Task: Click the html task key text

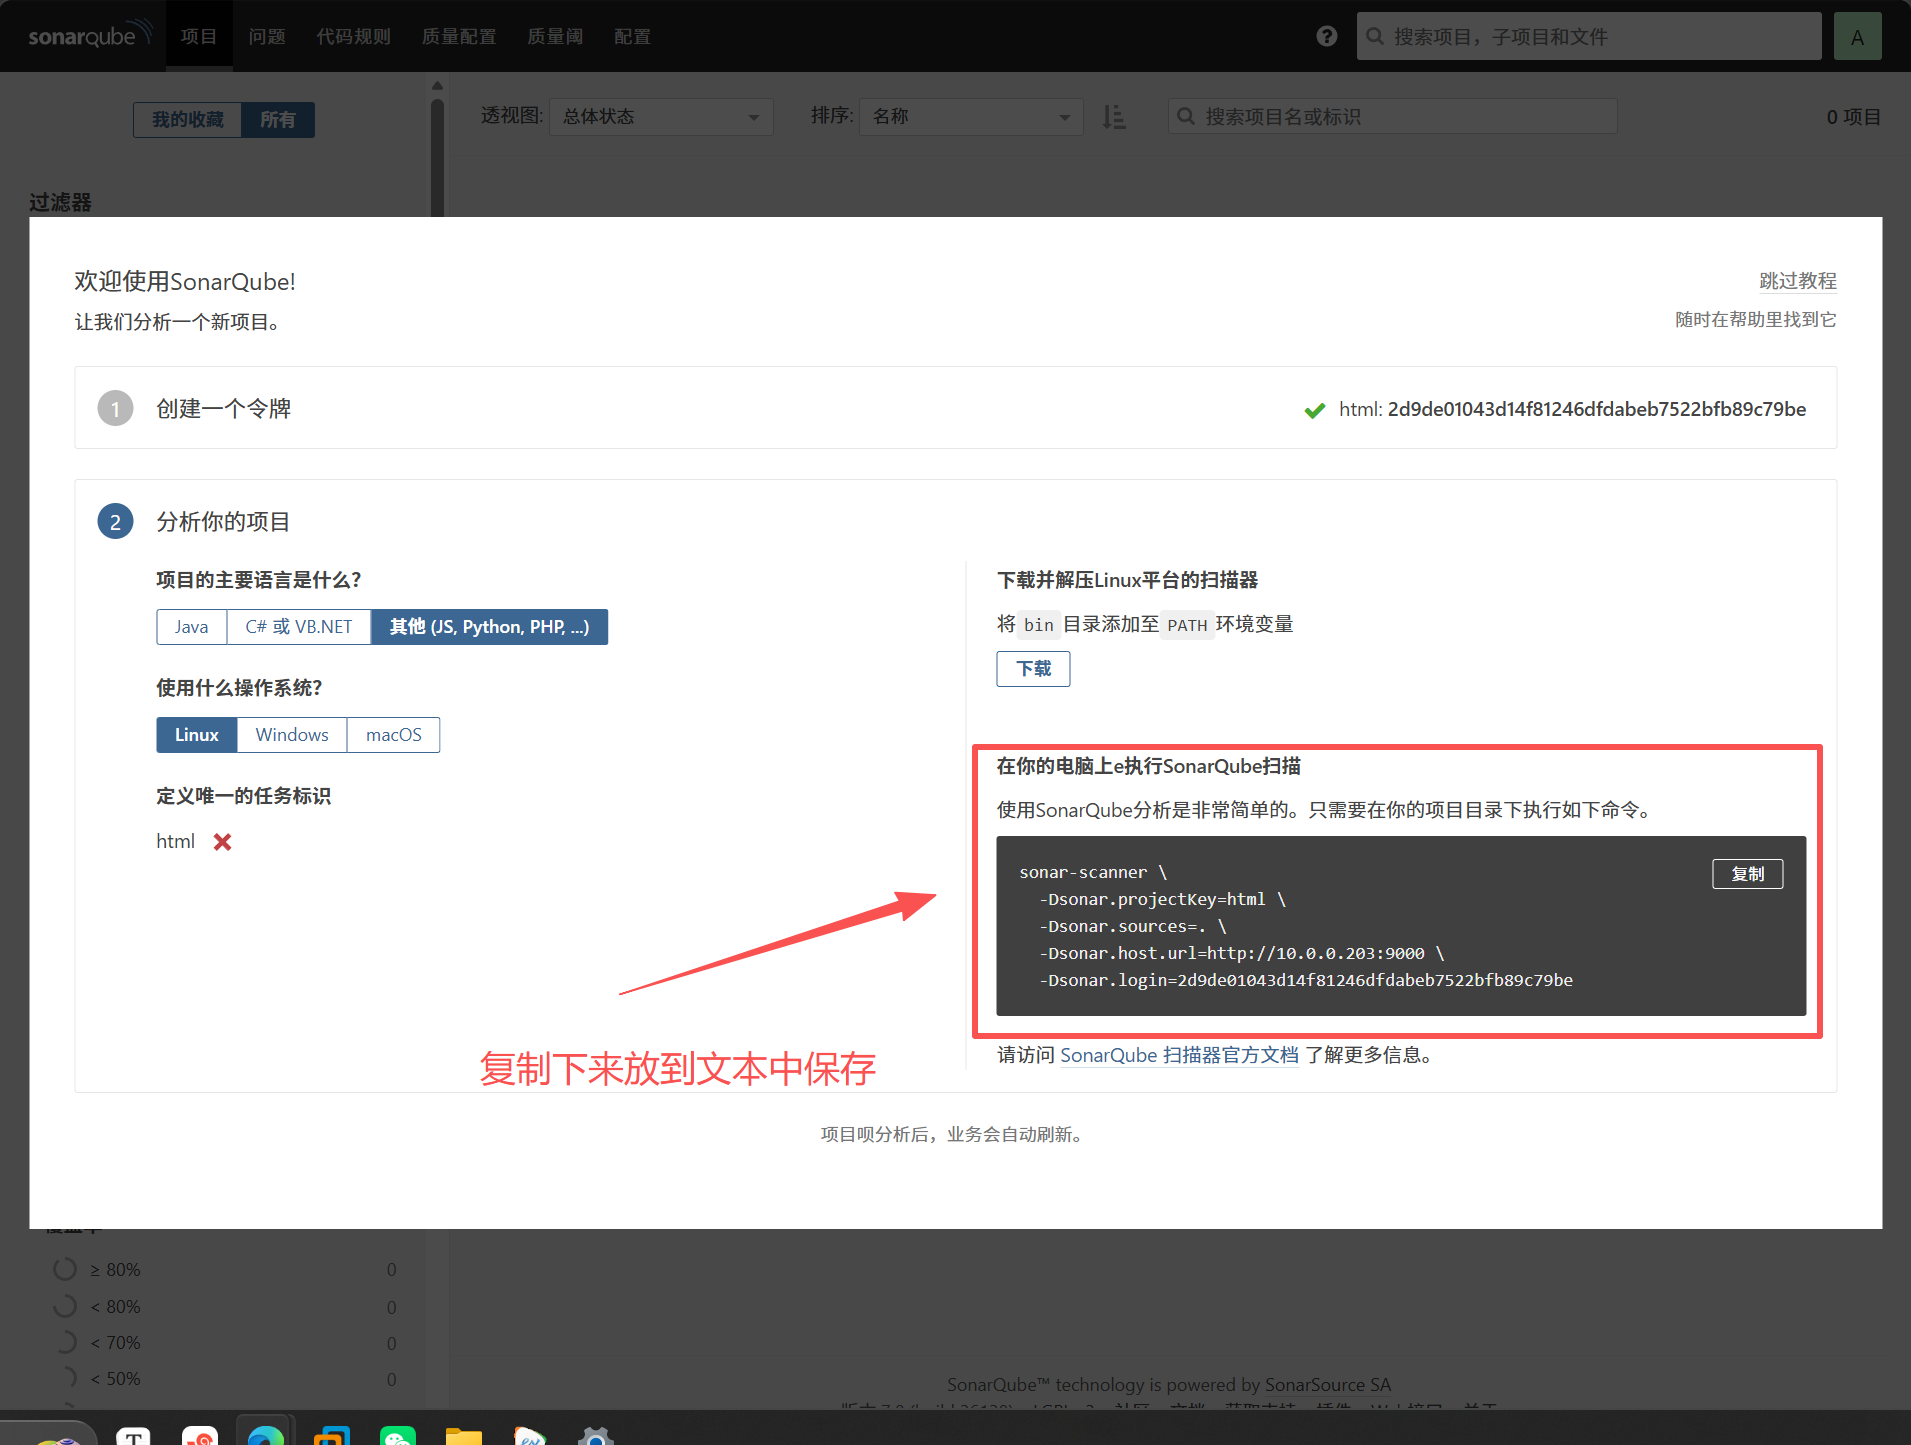Action: coord(175,842)
